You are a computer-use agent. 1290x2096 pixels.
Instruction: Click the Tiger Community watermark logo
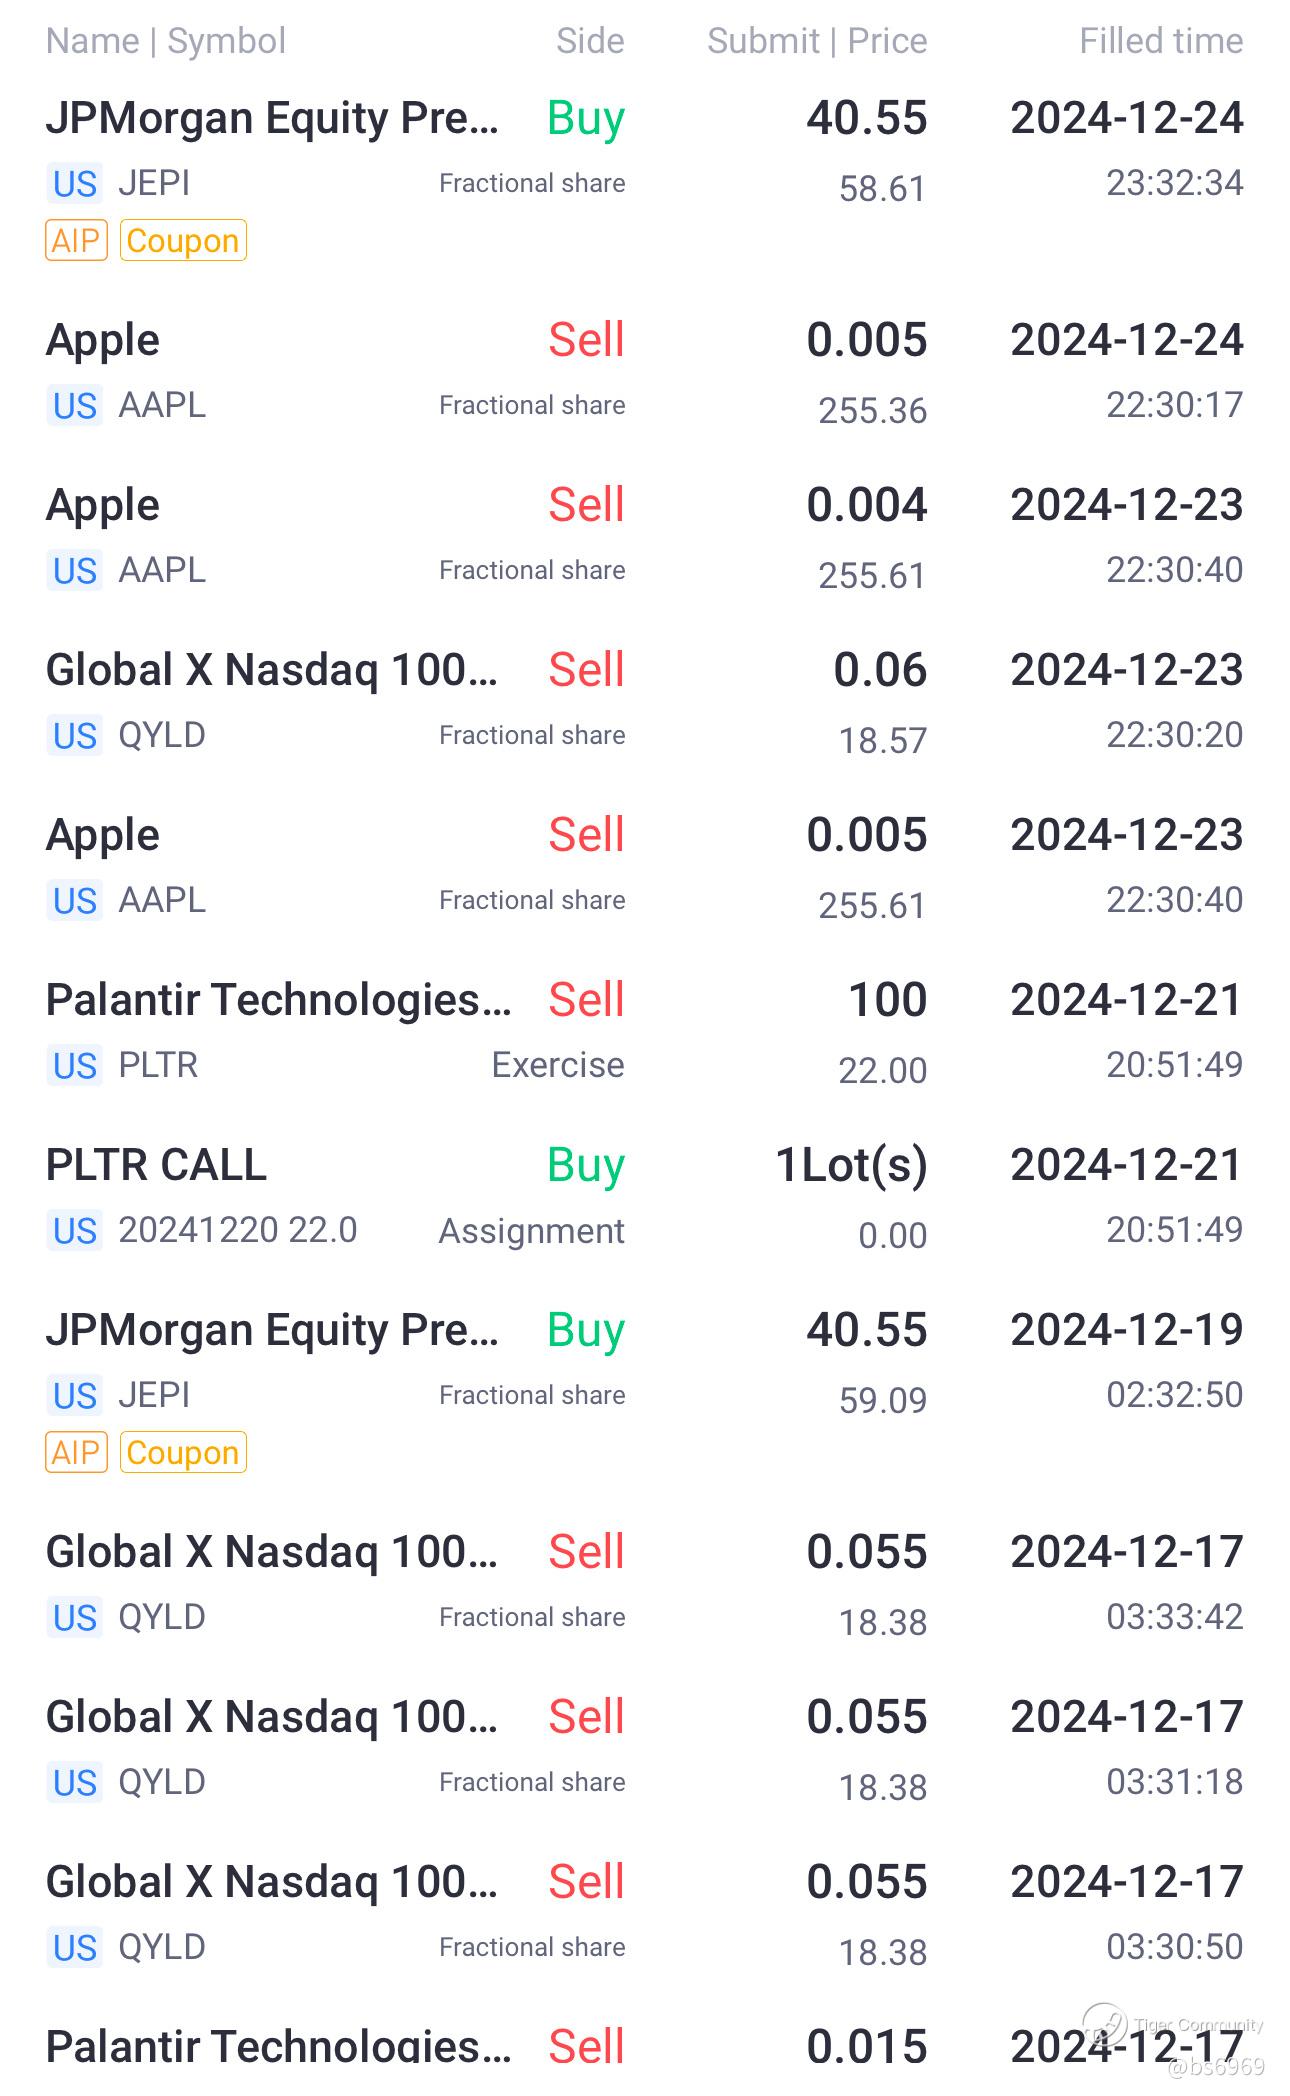(x=1105, y=2026)
